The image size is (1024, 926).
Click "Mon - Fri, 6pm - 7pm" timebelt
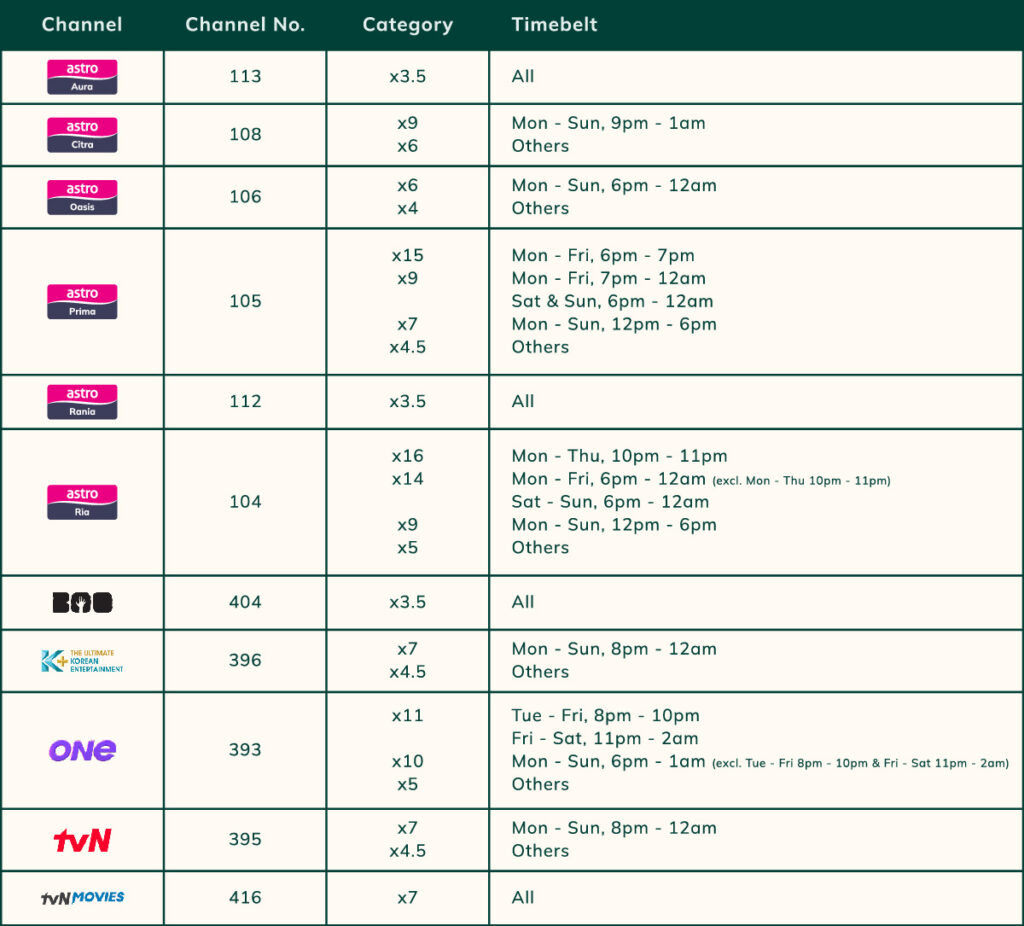click(x=603, y=255)
